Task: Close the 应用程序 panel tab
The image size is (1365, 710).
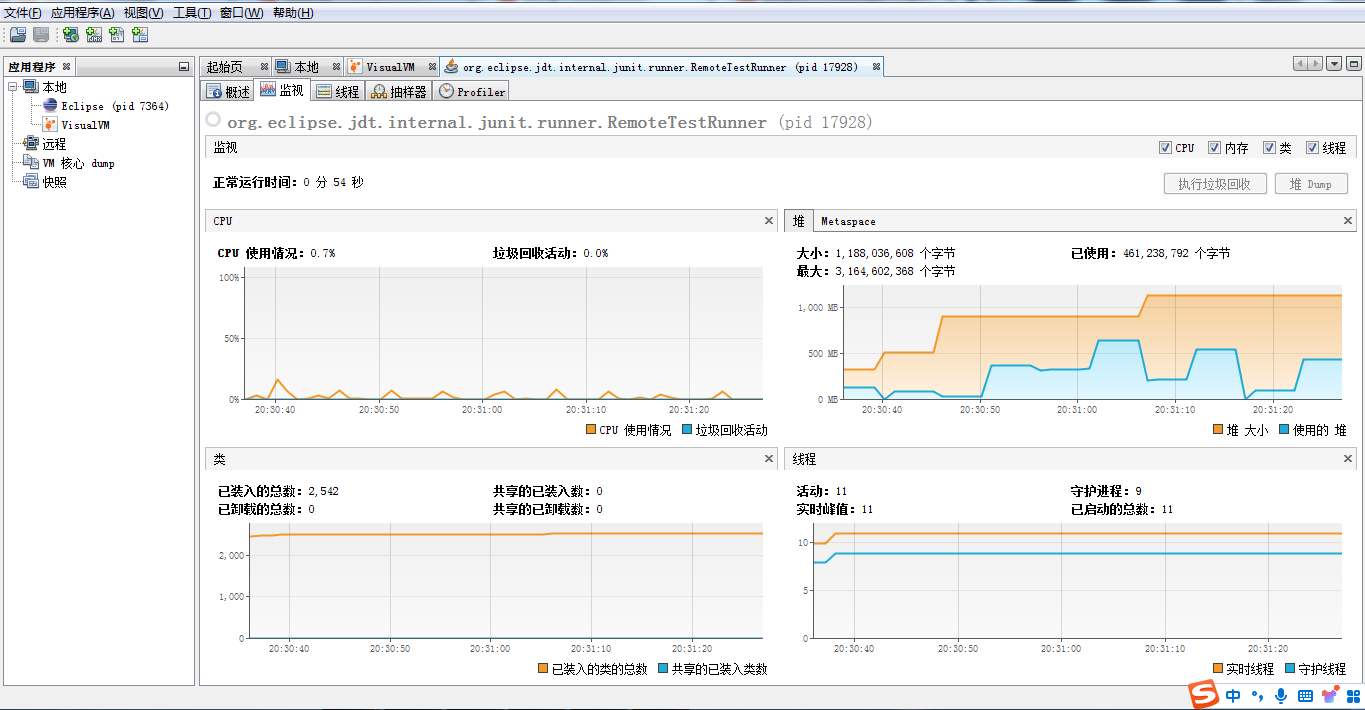Action: 67,66
